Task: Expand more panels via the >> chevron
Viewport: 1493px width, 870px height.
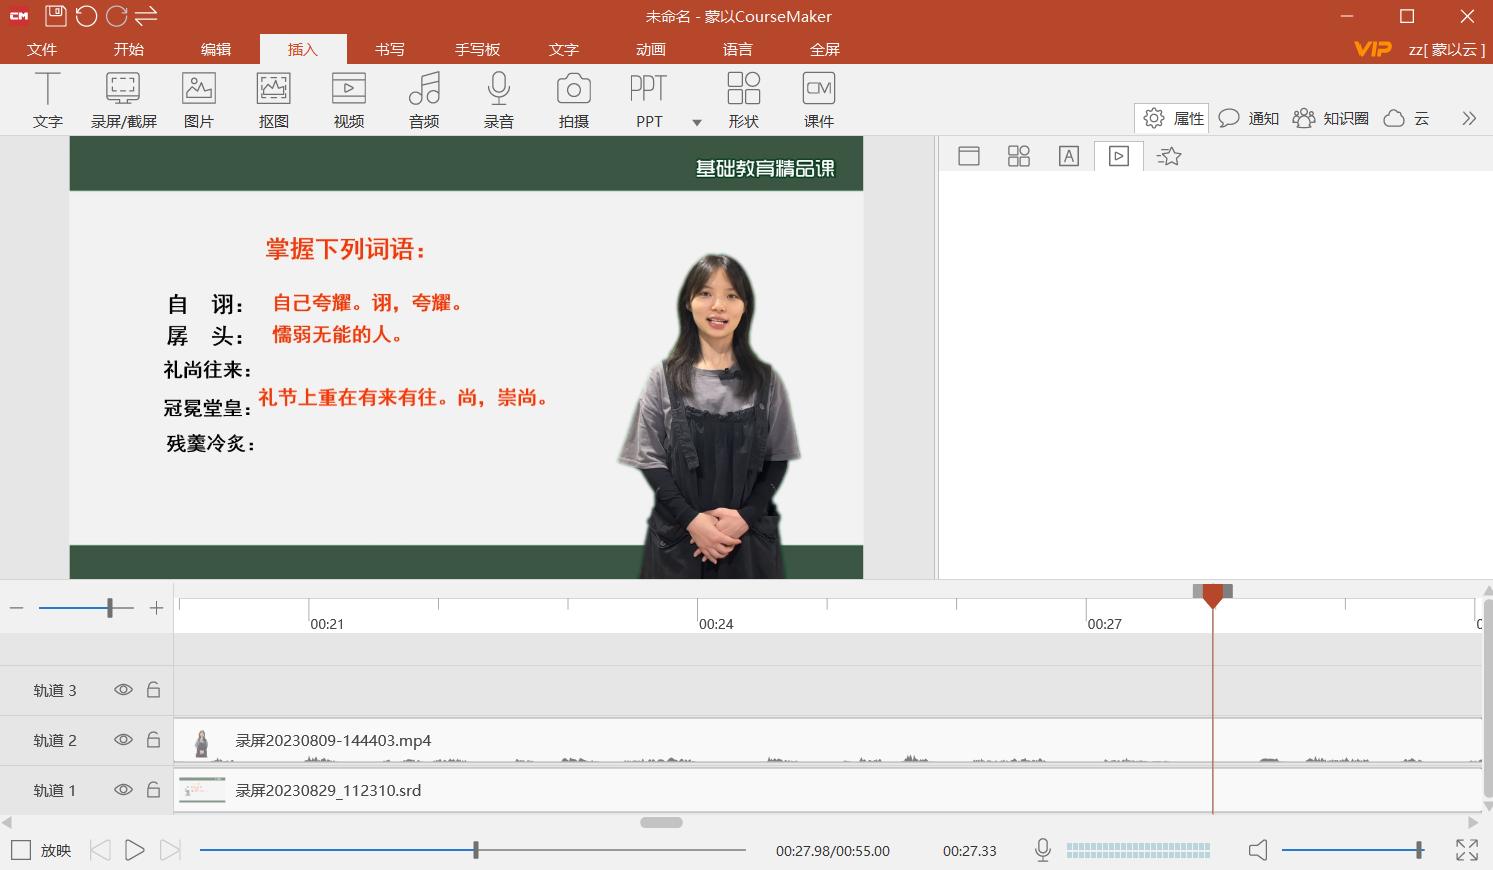Action: (x=1469, y=118)
